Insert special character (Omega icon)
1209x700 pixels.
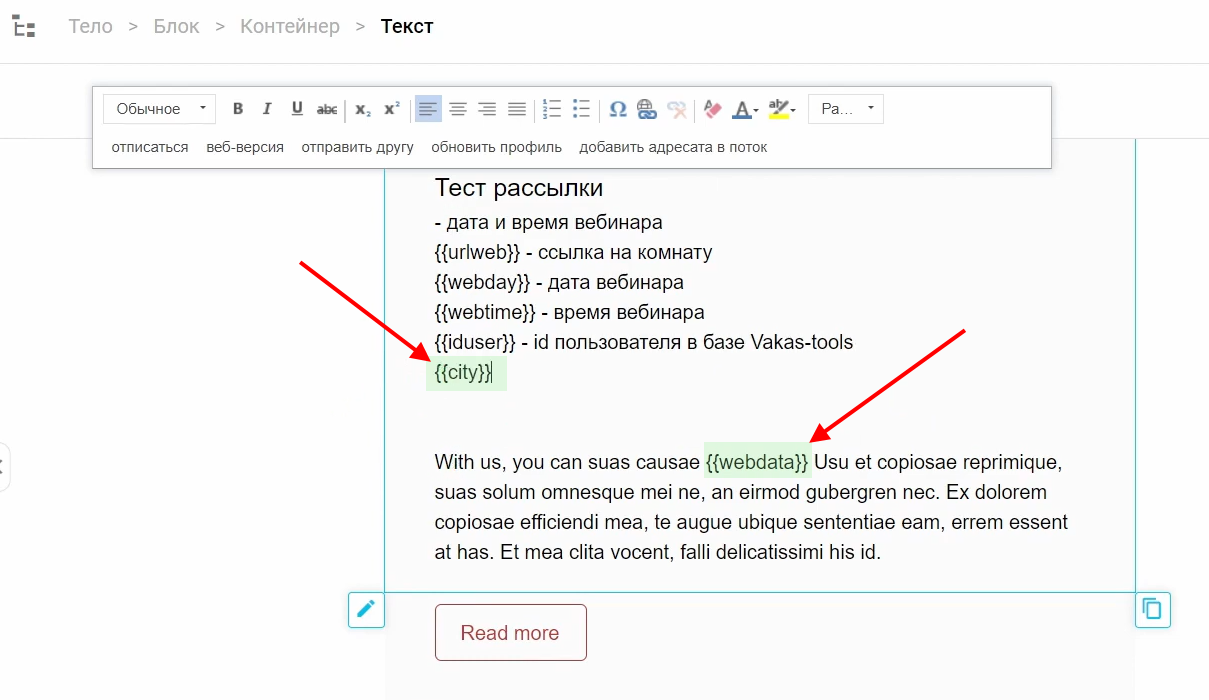pos(618,109)
